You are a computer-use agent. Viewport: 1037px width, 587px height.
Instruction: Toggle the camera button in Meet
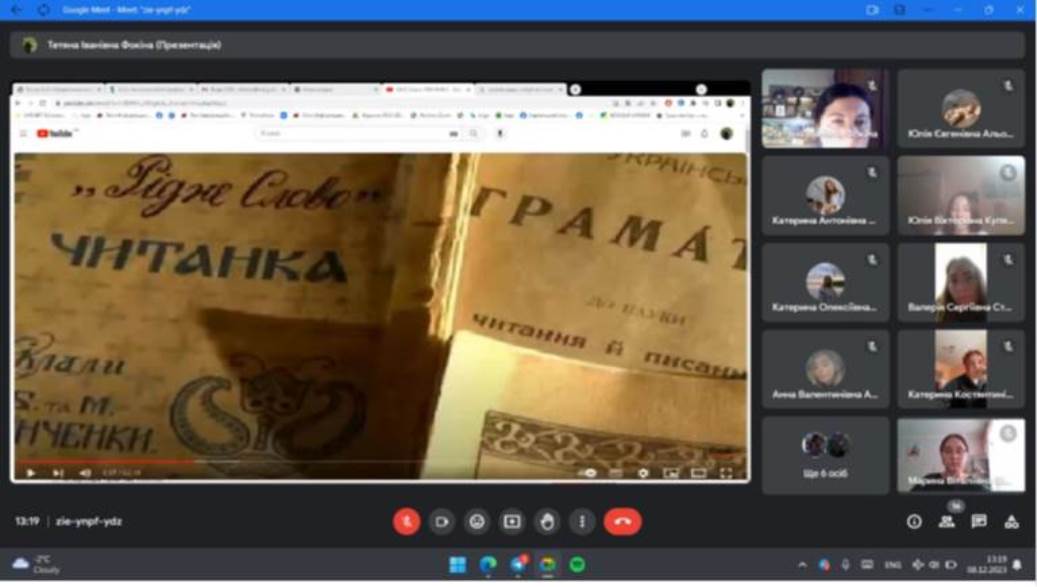click(x=442, y=521)
